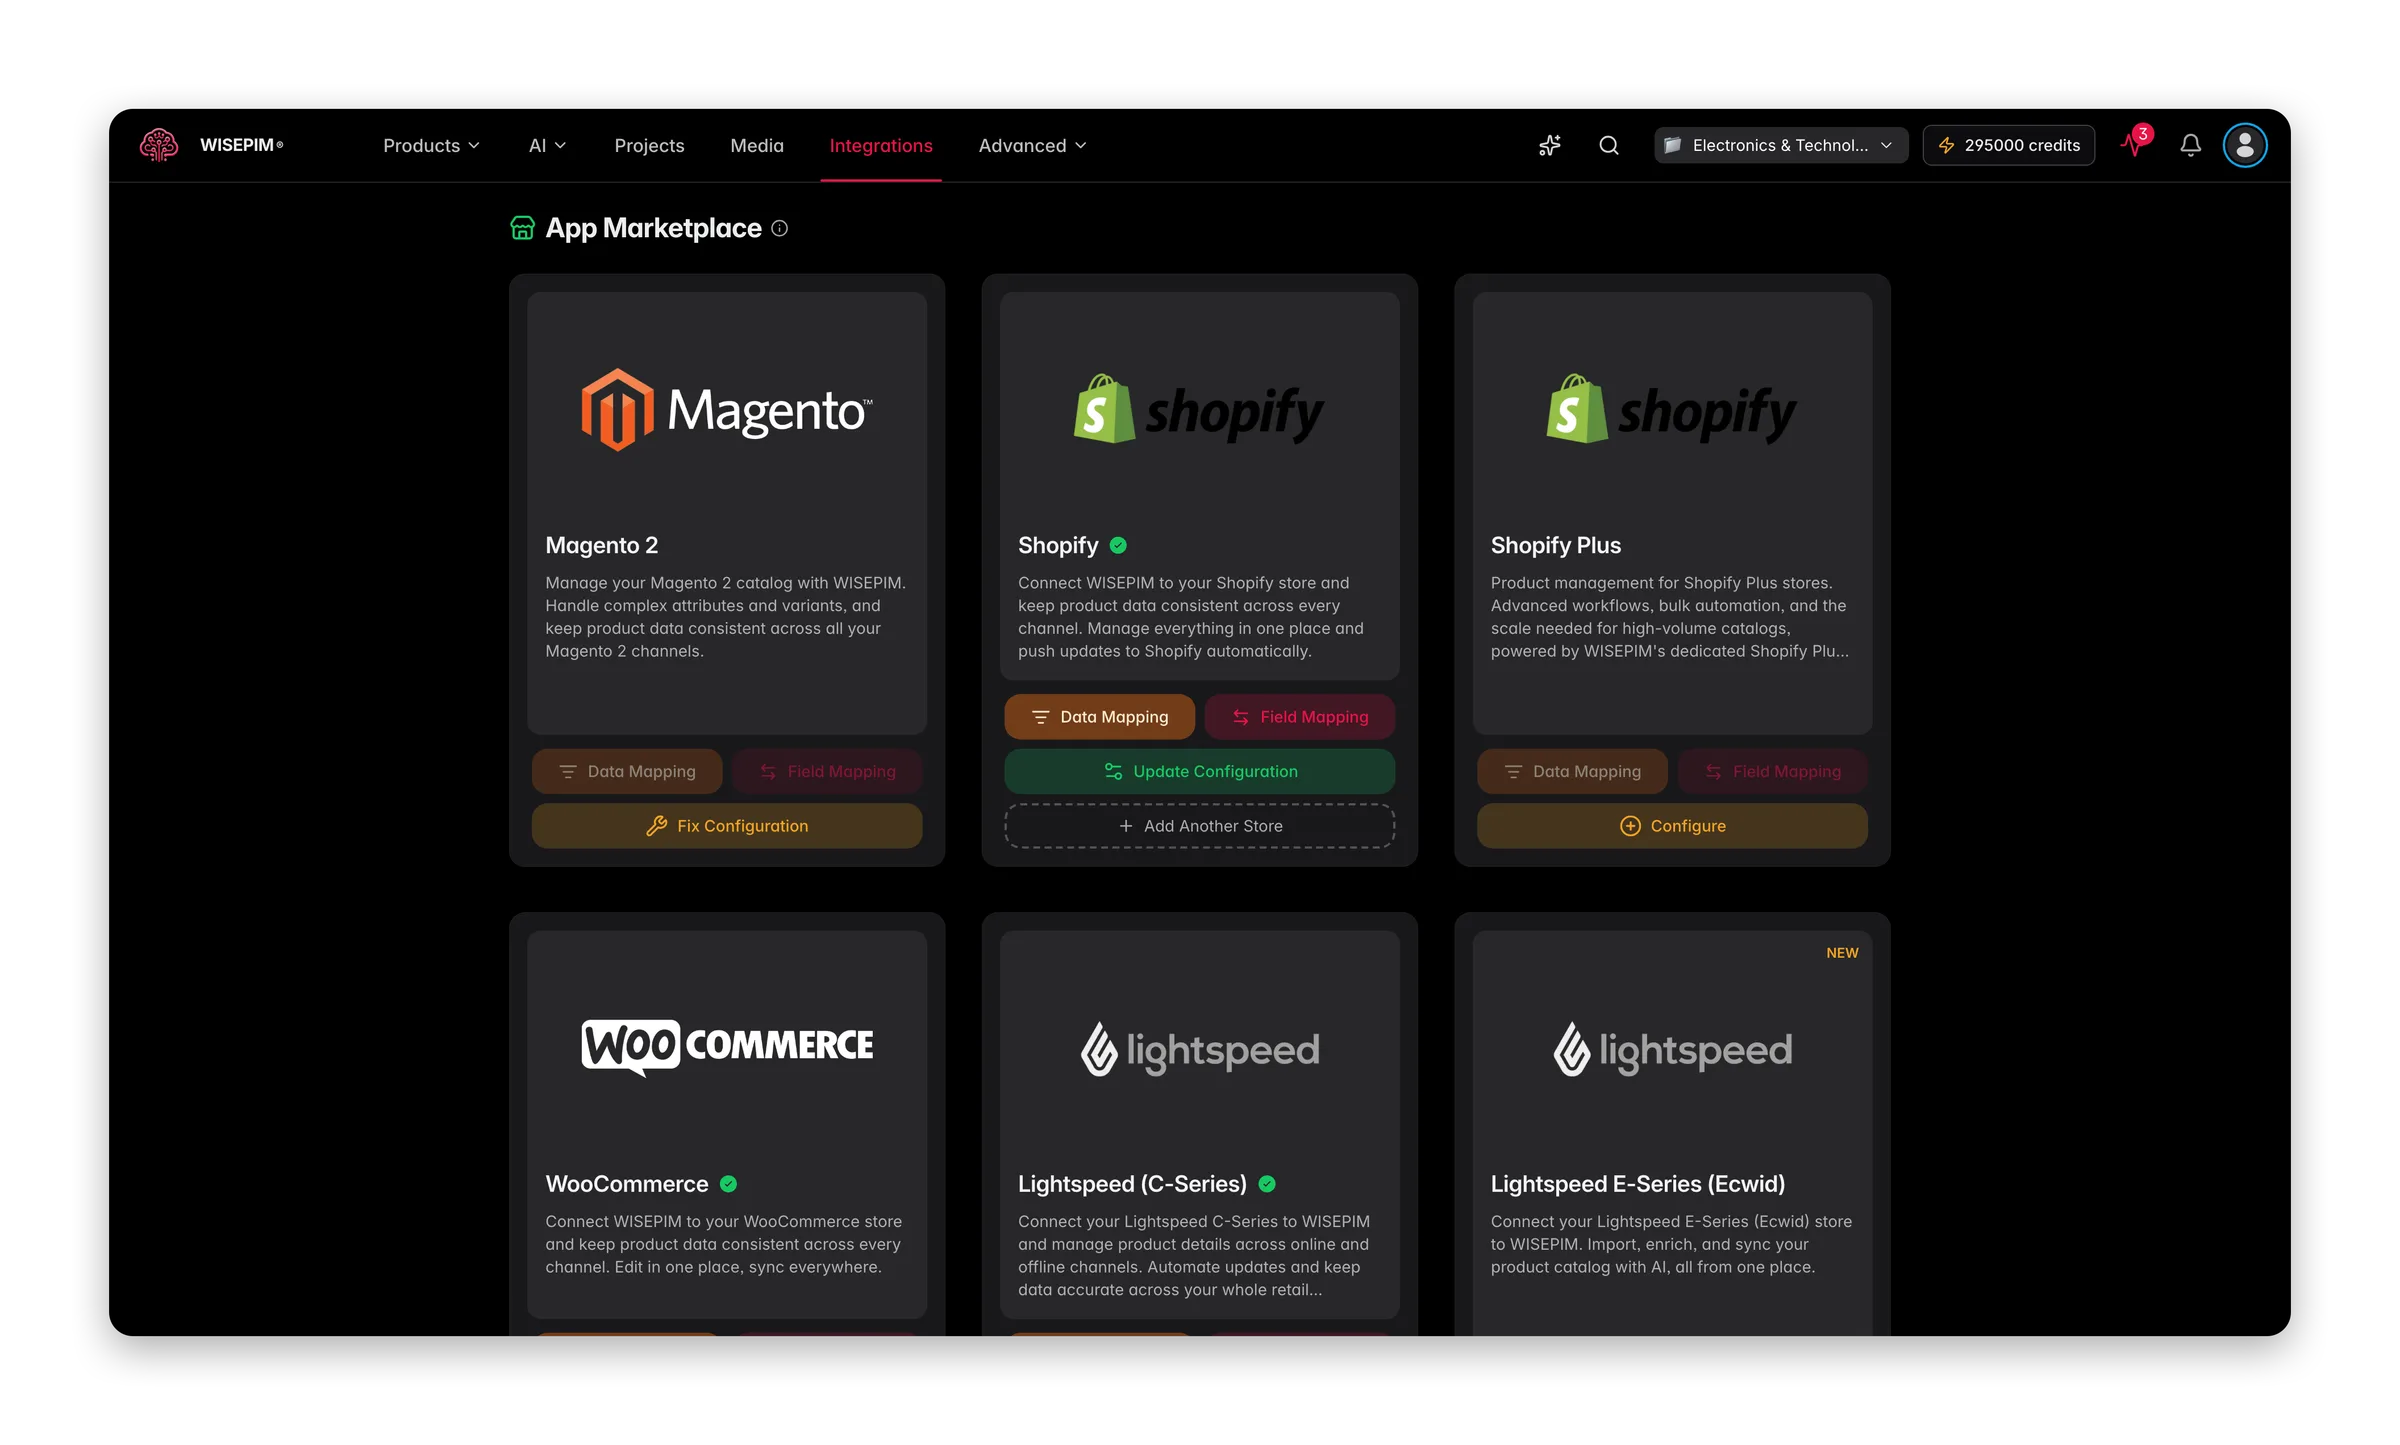Click the search magnifier icon
2400x1445 pixels.
(x=1609, y=145)
